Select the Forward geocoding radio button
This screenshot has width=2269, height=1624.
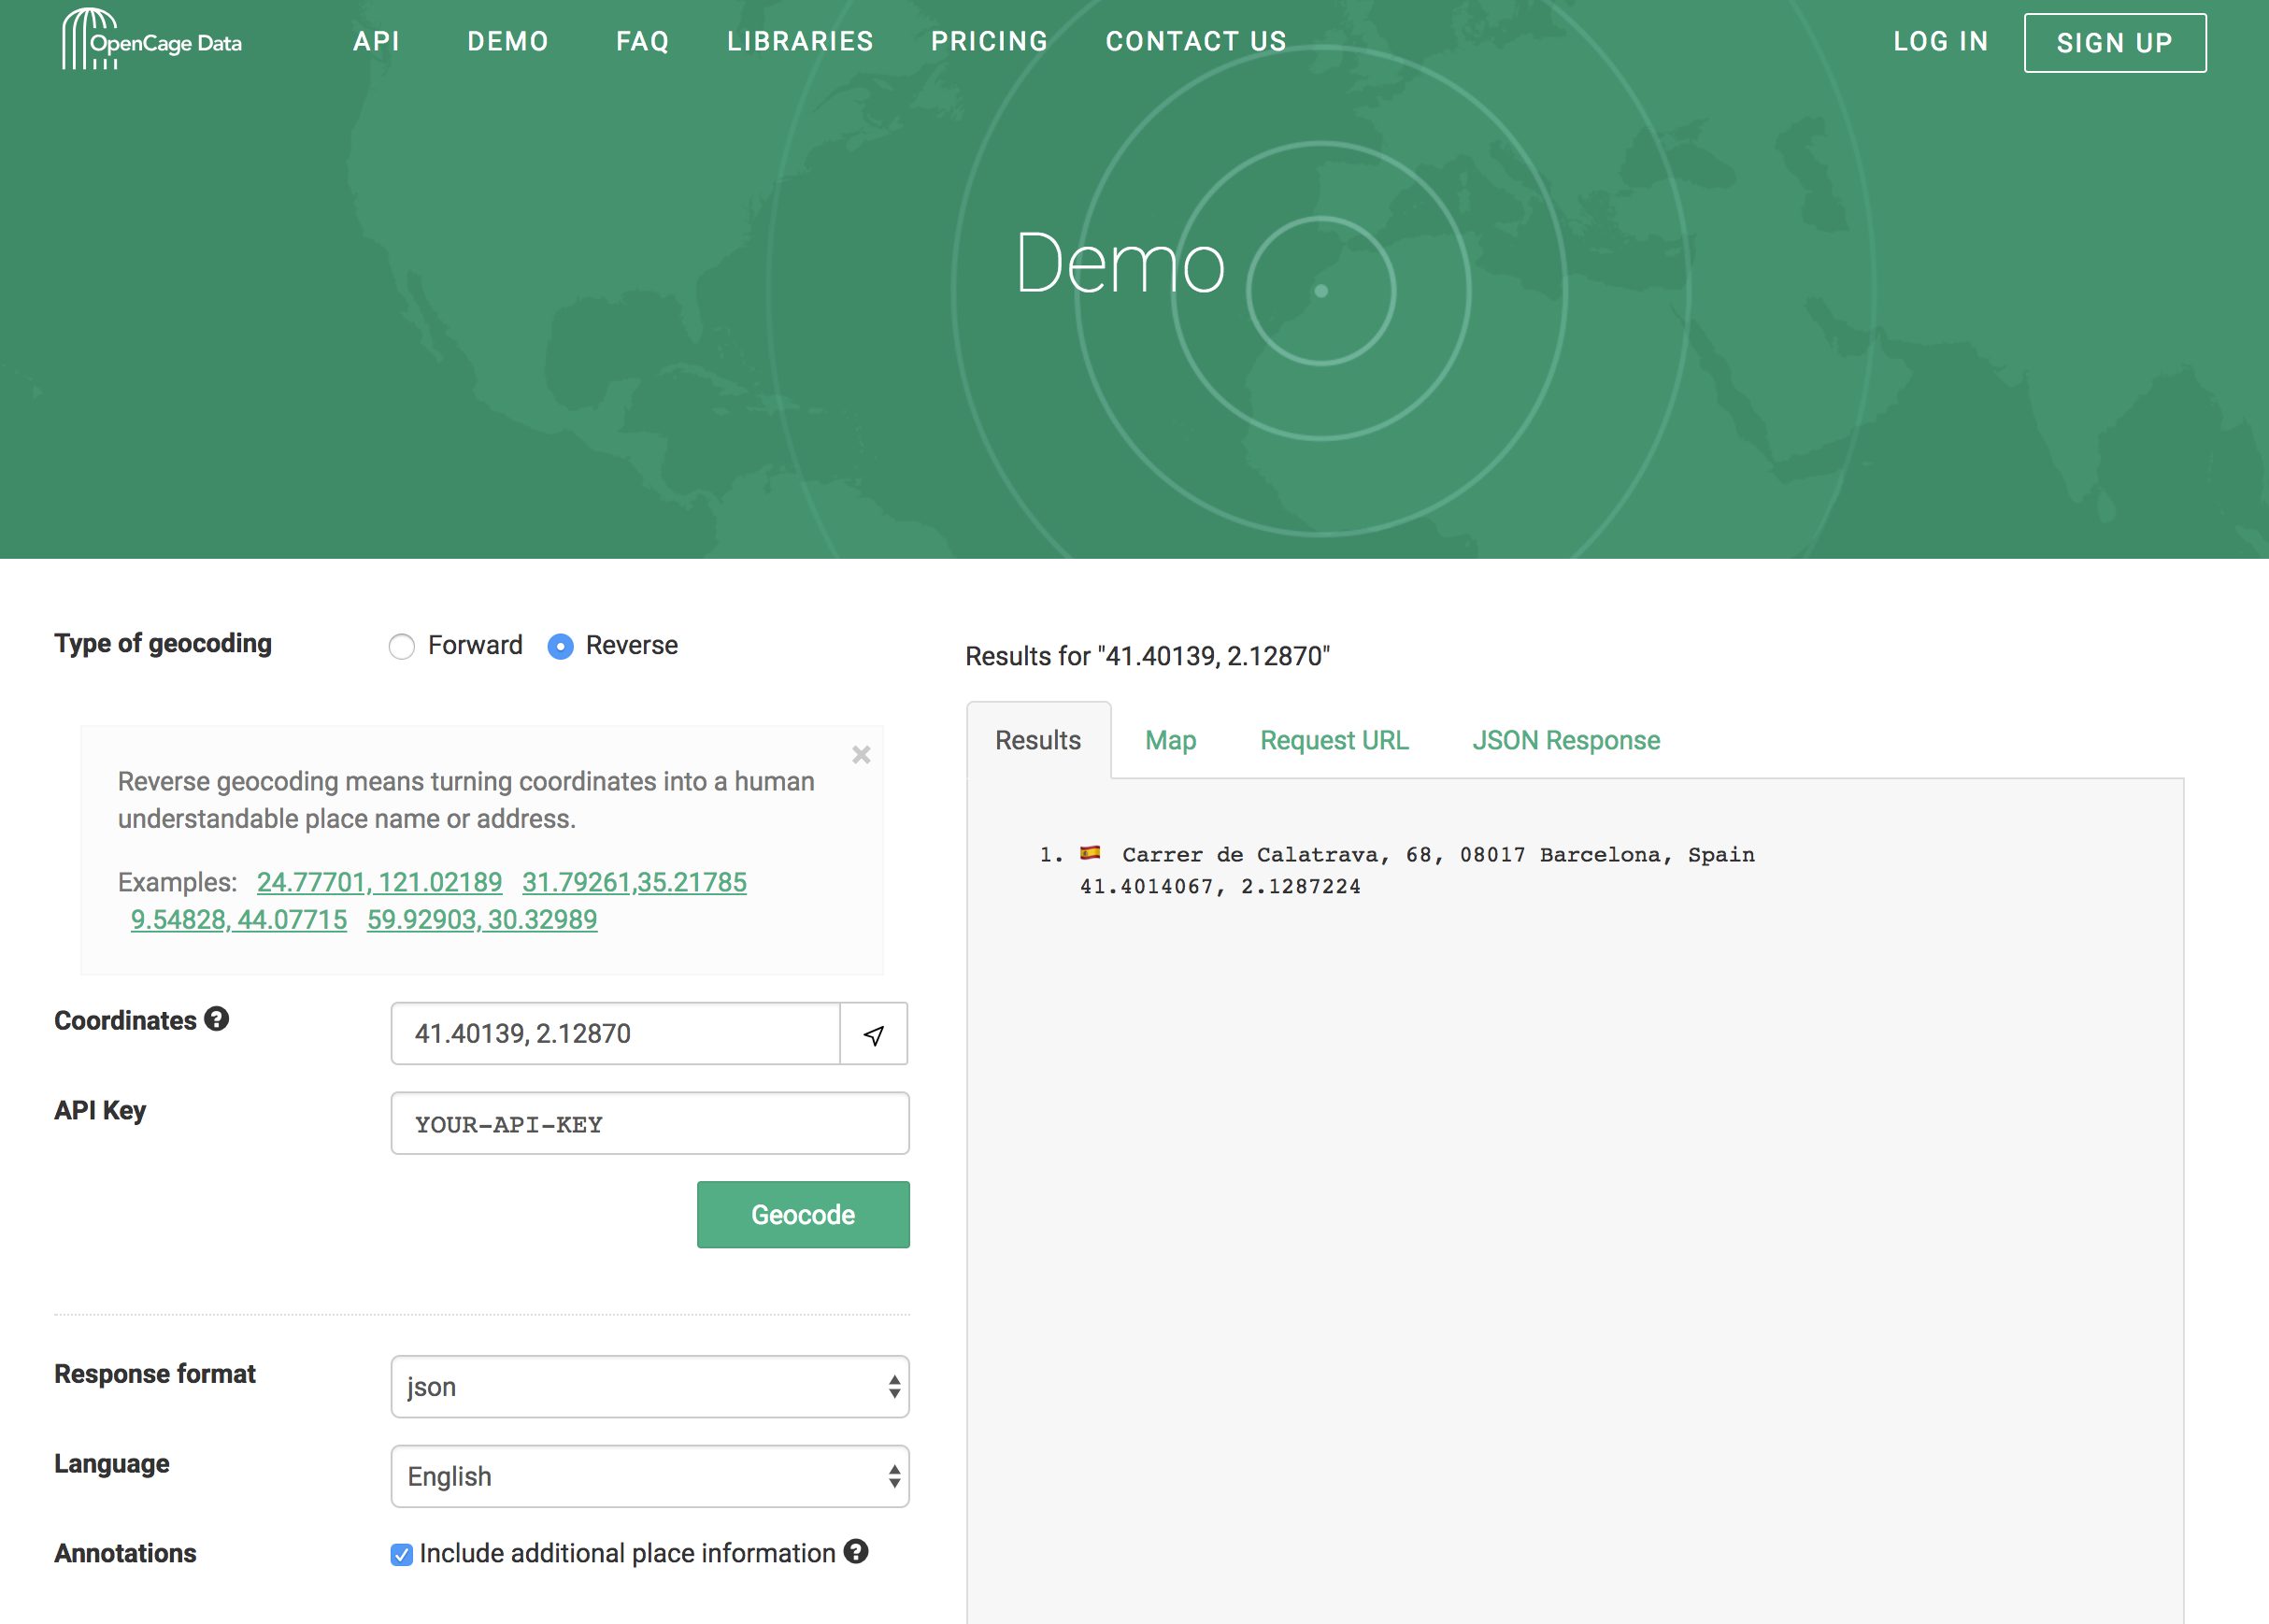tap(402, 646)
